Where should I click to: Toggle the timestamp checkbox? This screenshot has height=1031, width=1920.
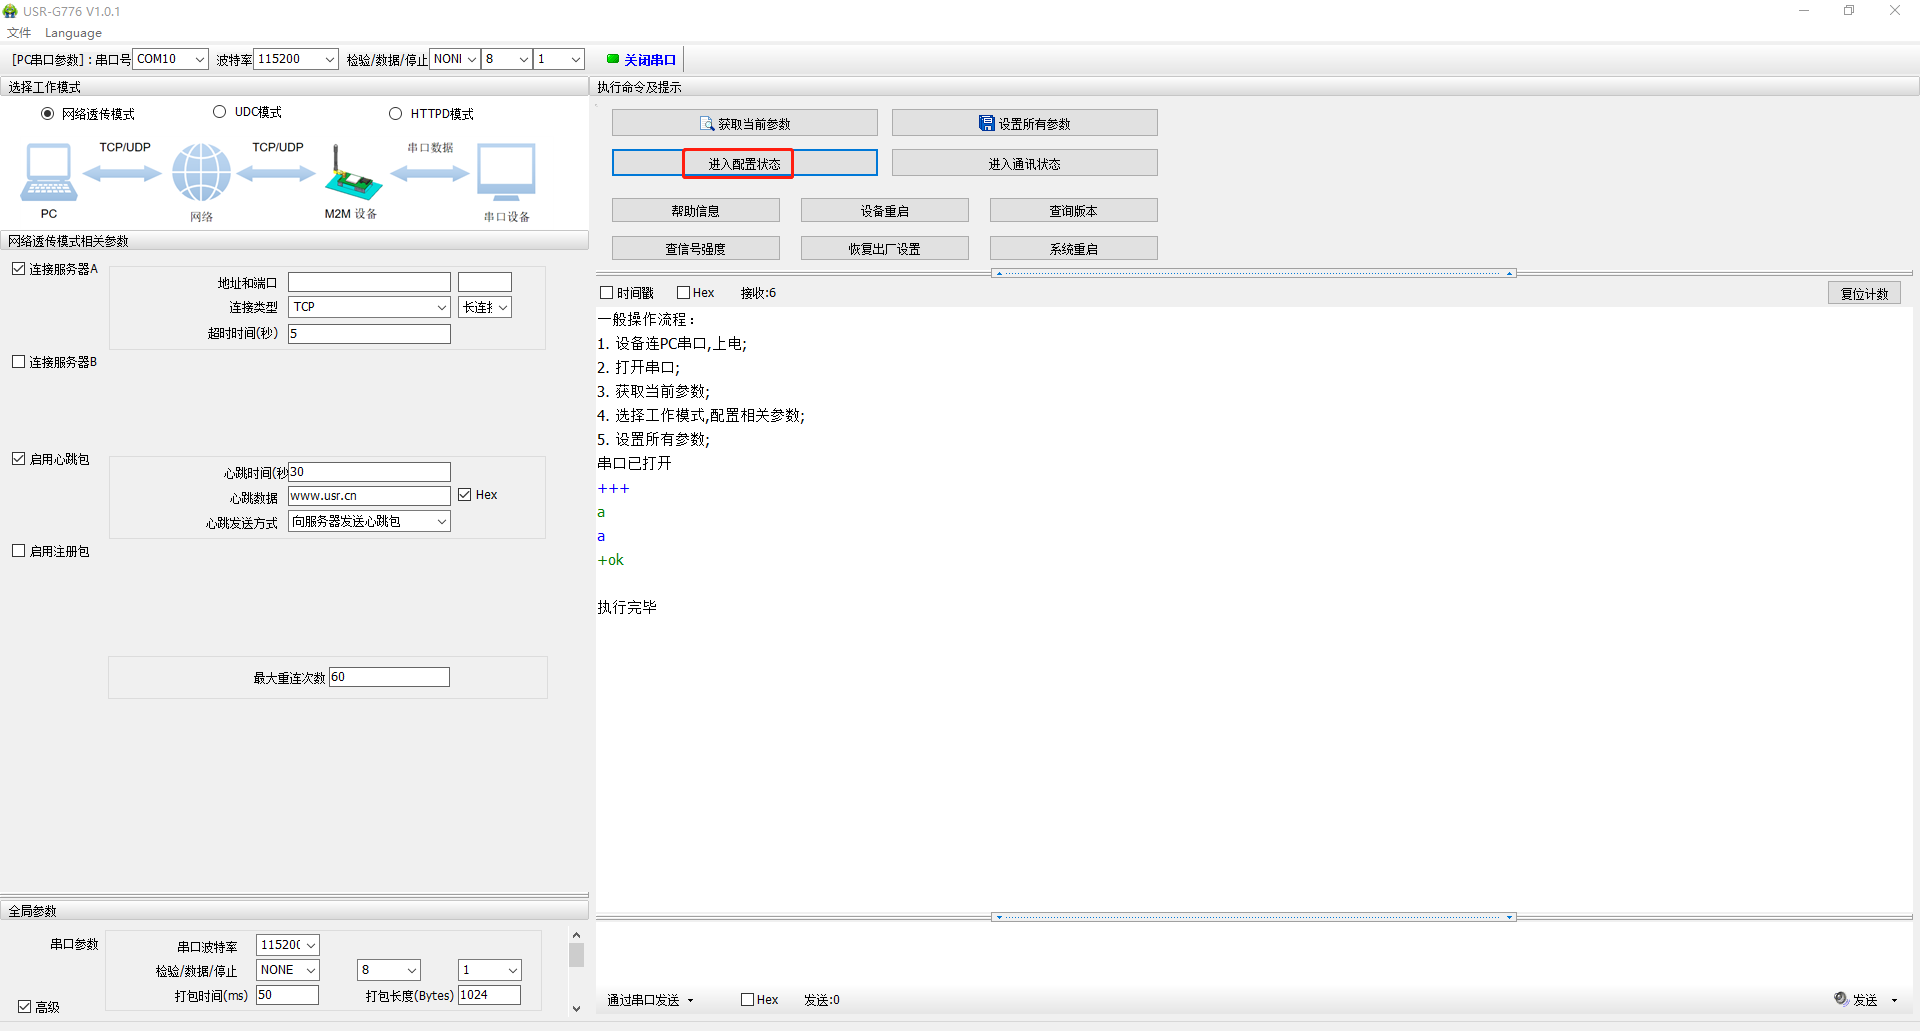point(607,293)
